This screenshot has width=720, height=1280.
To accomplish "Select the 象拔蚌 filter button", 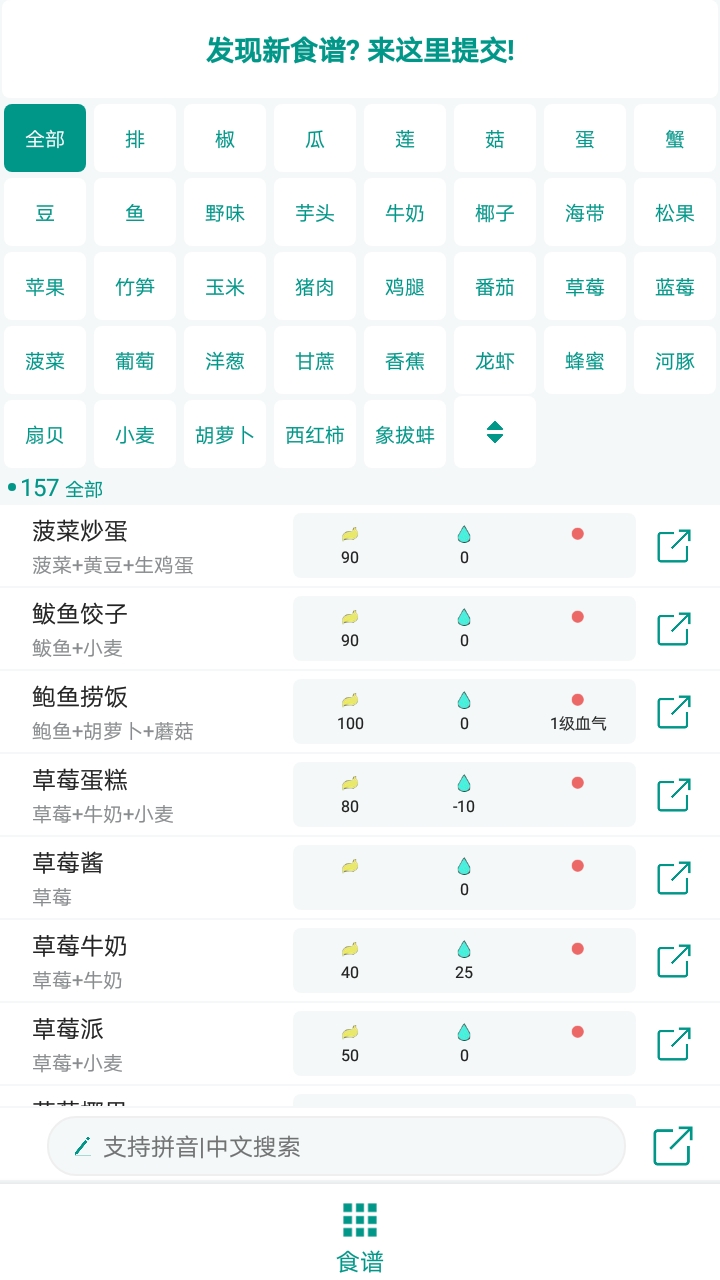I will [x=405, y=435].
